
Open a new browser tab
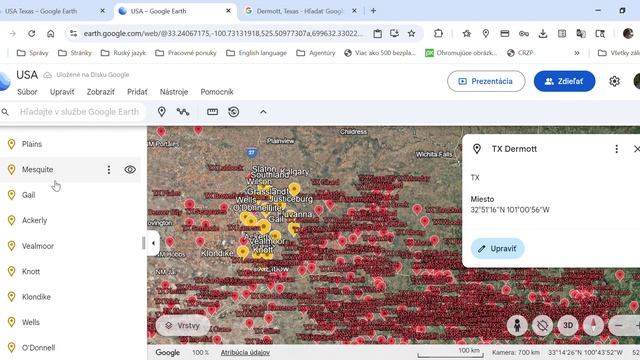373,11
